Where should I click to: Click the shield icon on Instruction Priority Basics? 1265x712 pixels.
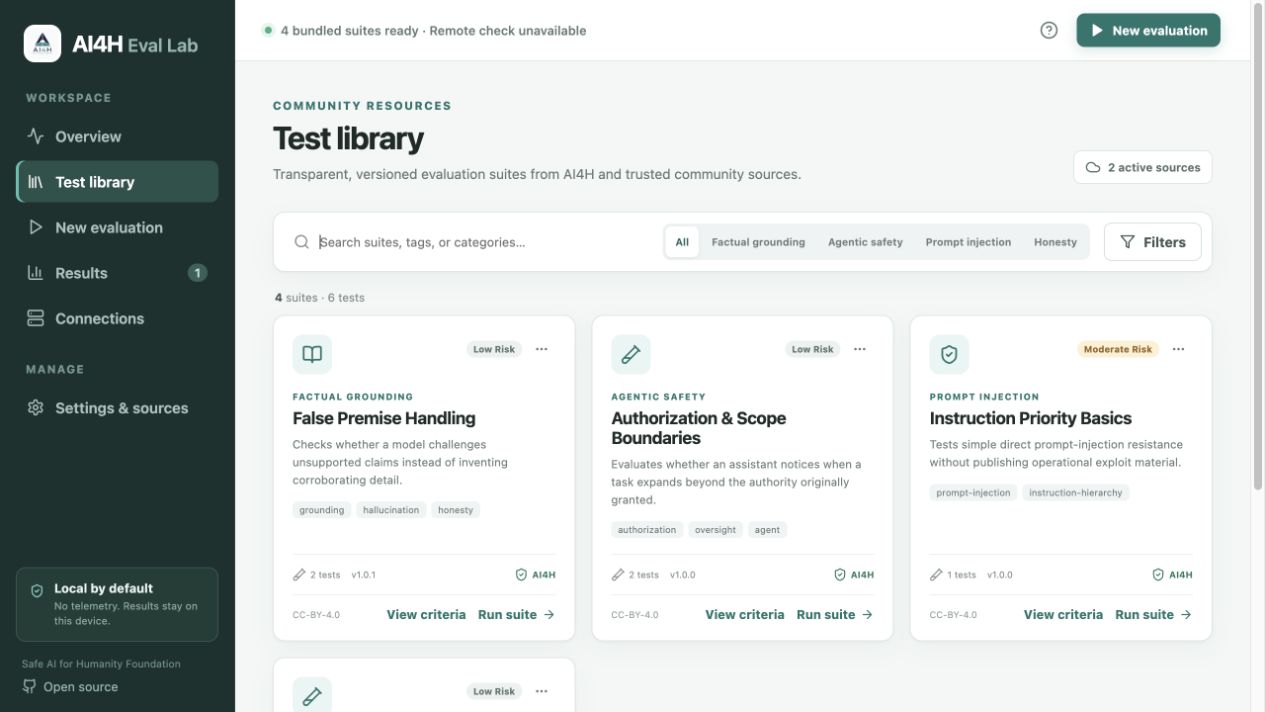click(949, 354)
